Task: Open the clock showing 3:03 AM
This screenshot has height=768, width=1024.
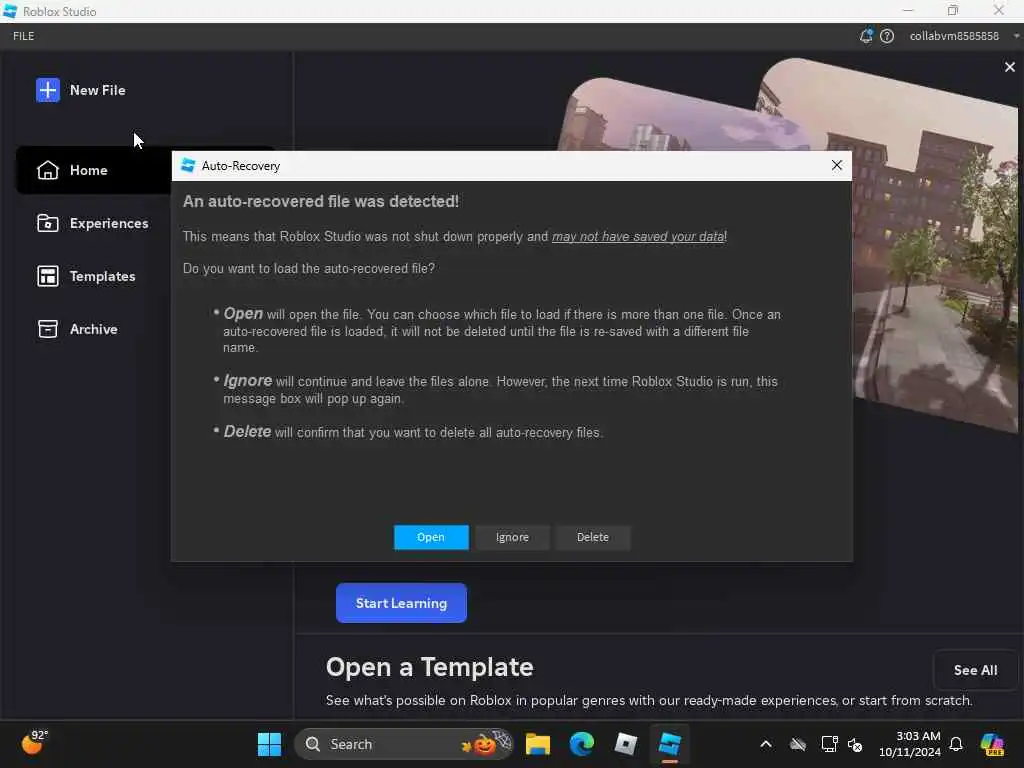Action: pyautogui.click(x=910, y=744)
